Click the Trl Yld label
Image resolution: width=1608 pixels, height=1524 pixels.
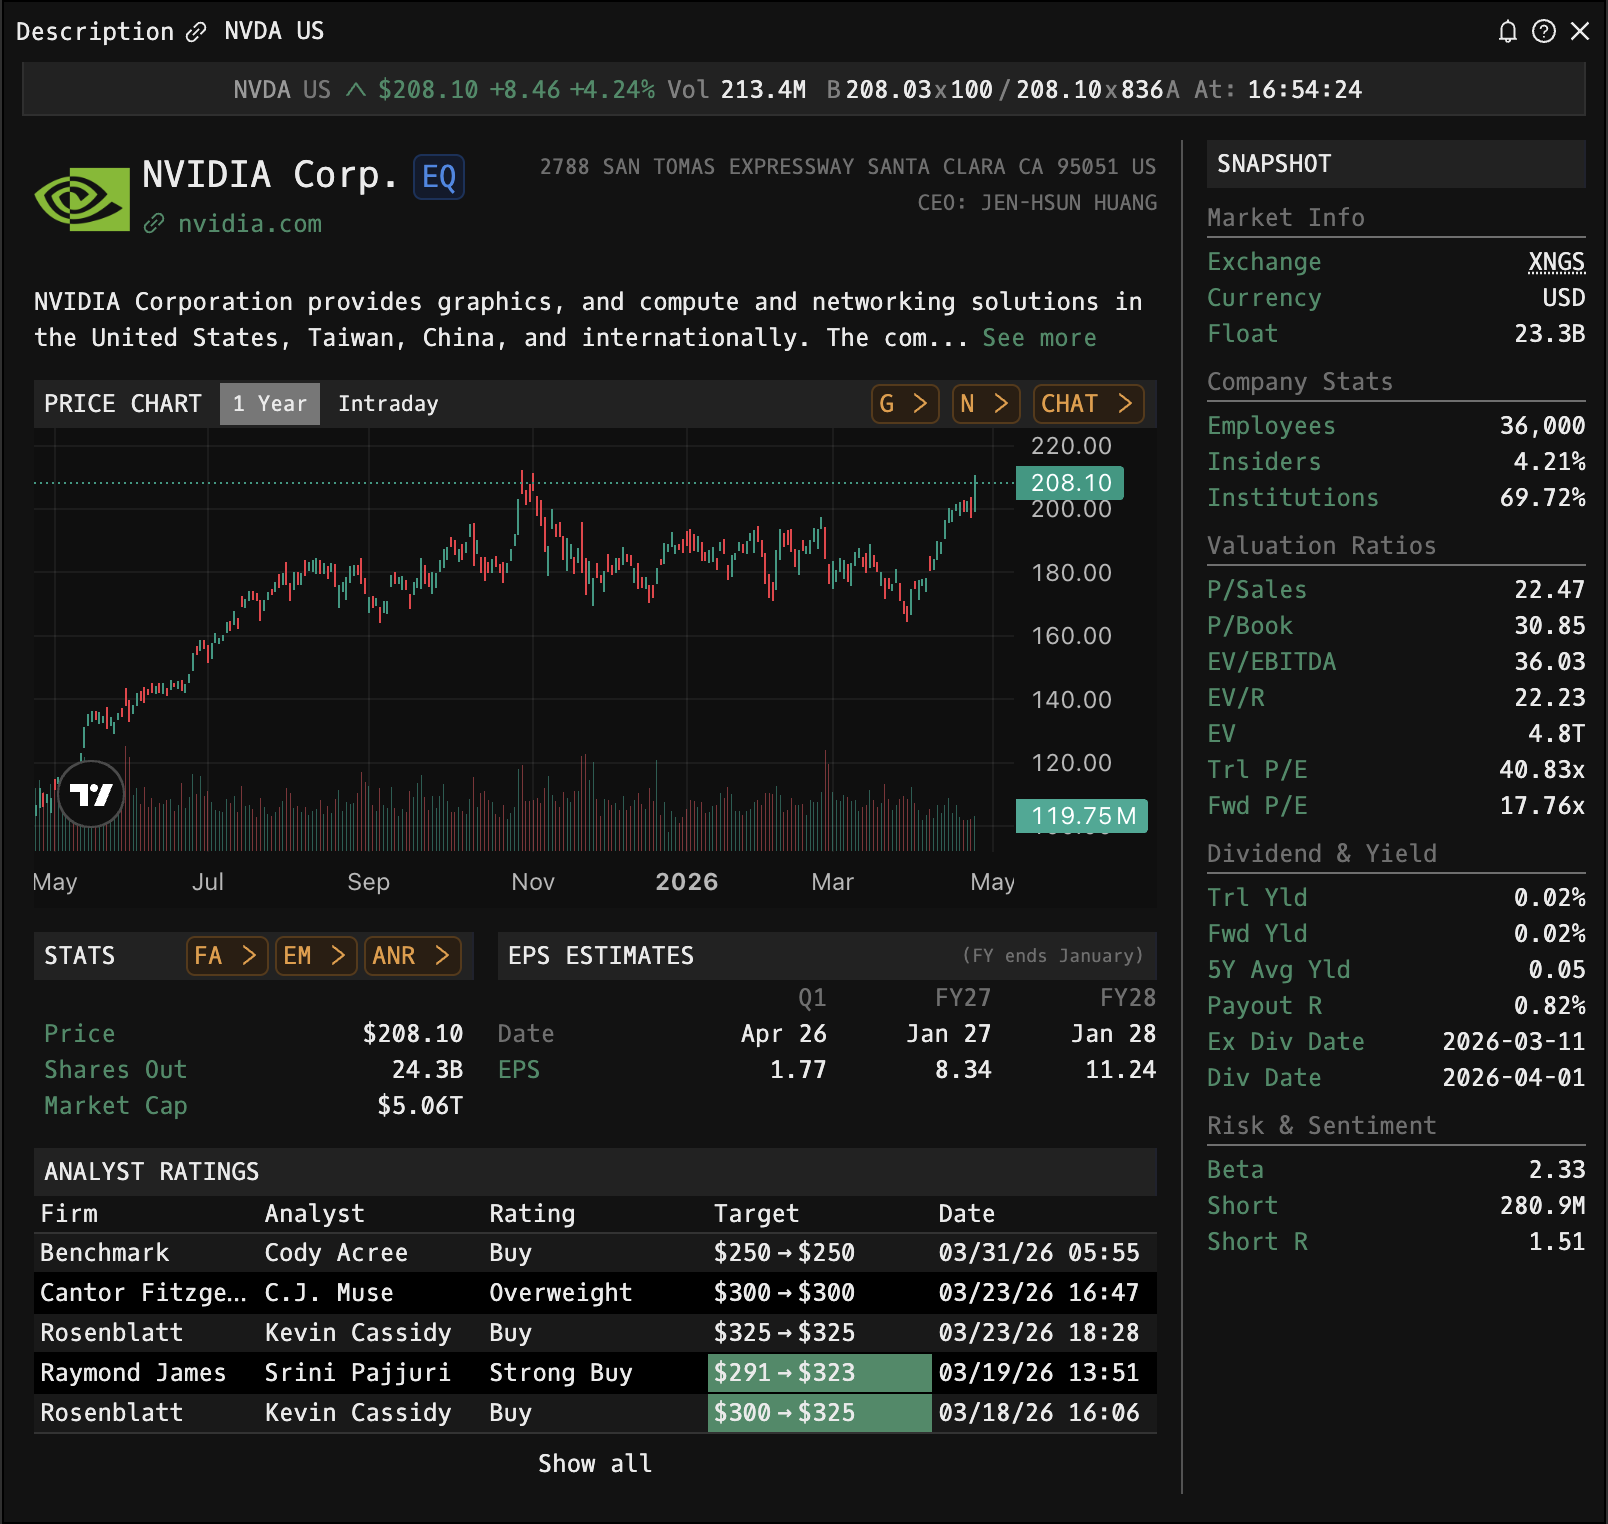click(x=1258, y=898)
